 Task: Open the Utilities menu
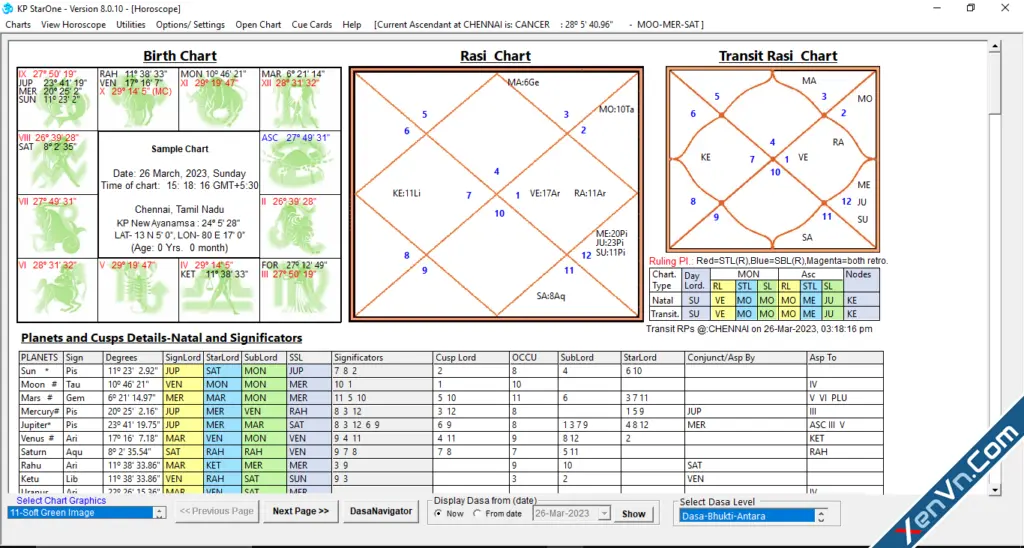[x=131, y=25]
